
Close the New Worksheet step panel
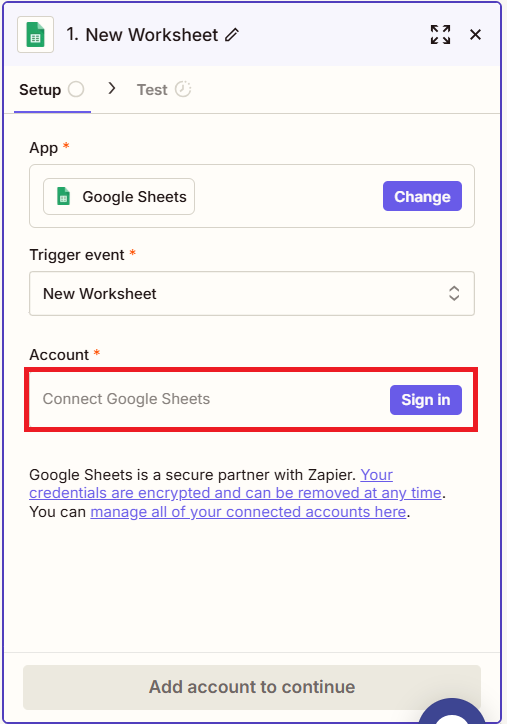[x=475, y=35]
